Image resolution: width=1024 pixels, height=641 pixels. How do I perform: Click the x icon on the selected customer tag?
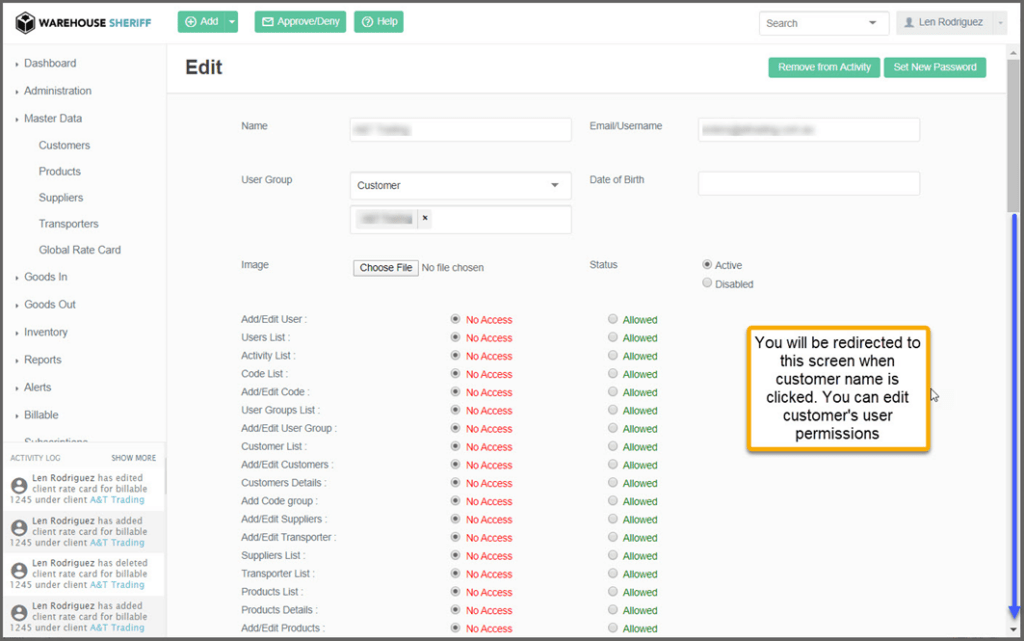(x=424, y=218)
